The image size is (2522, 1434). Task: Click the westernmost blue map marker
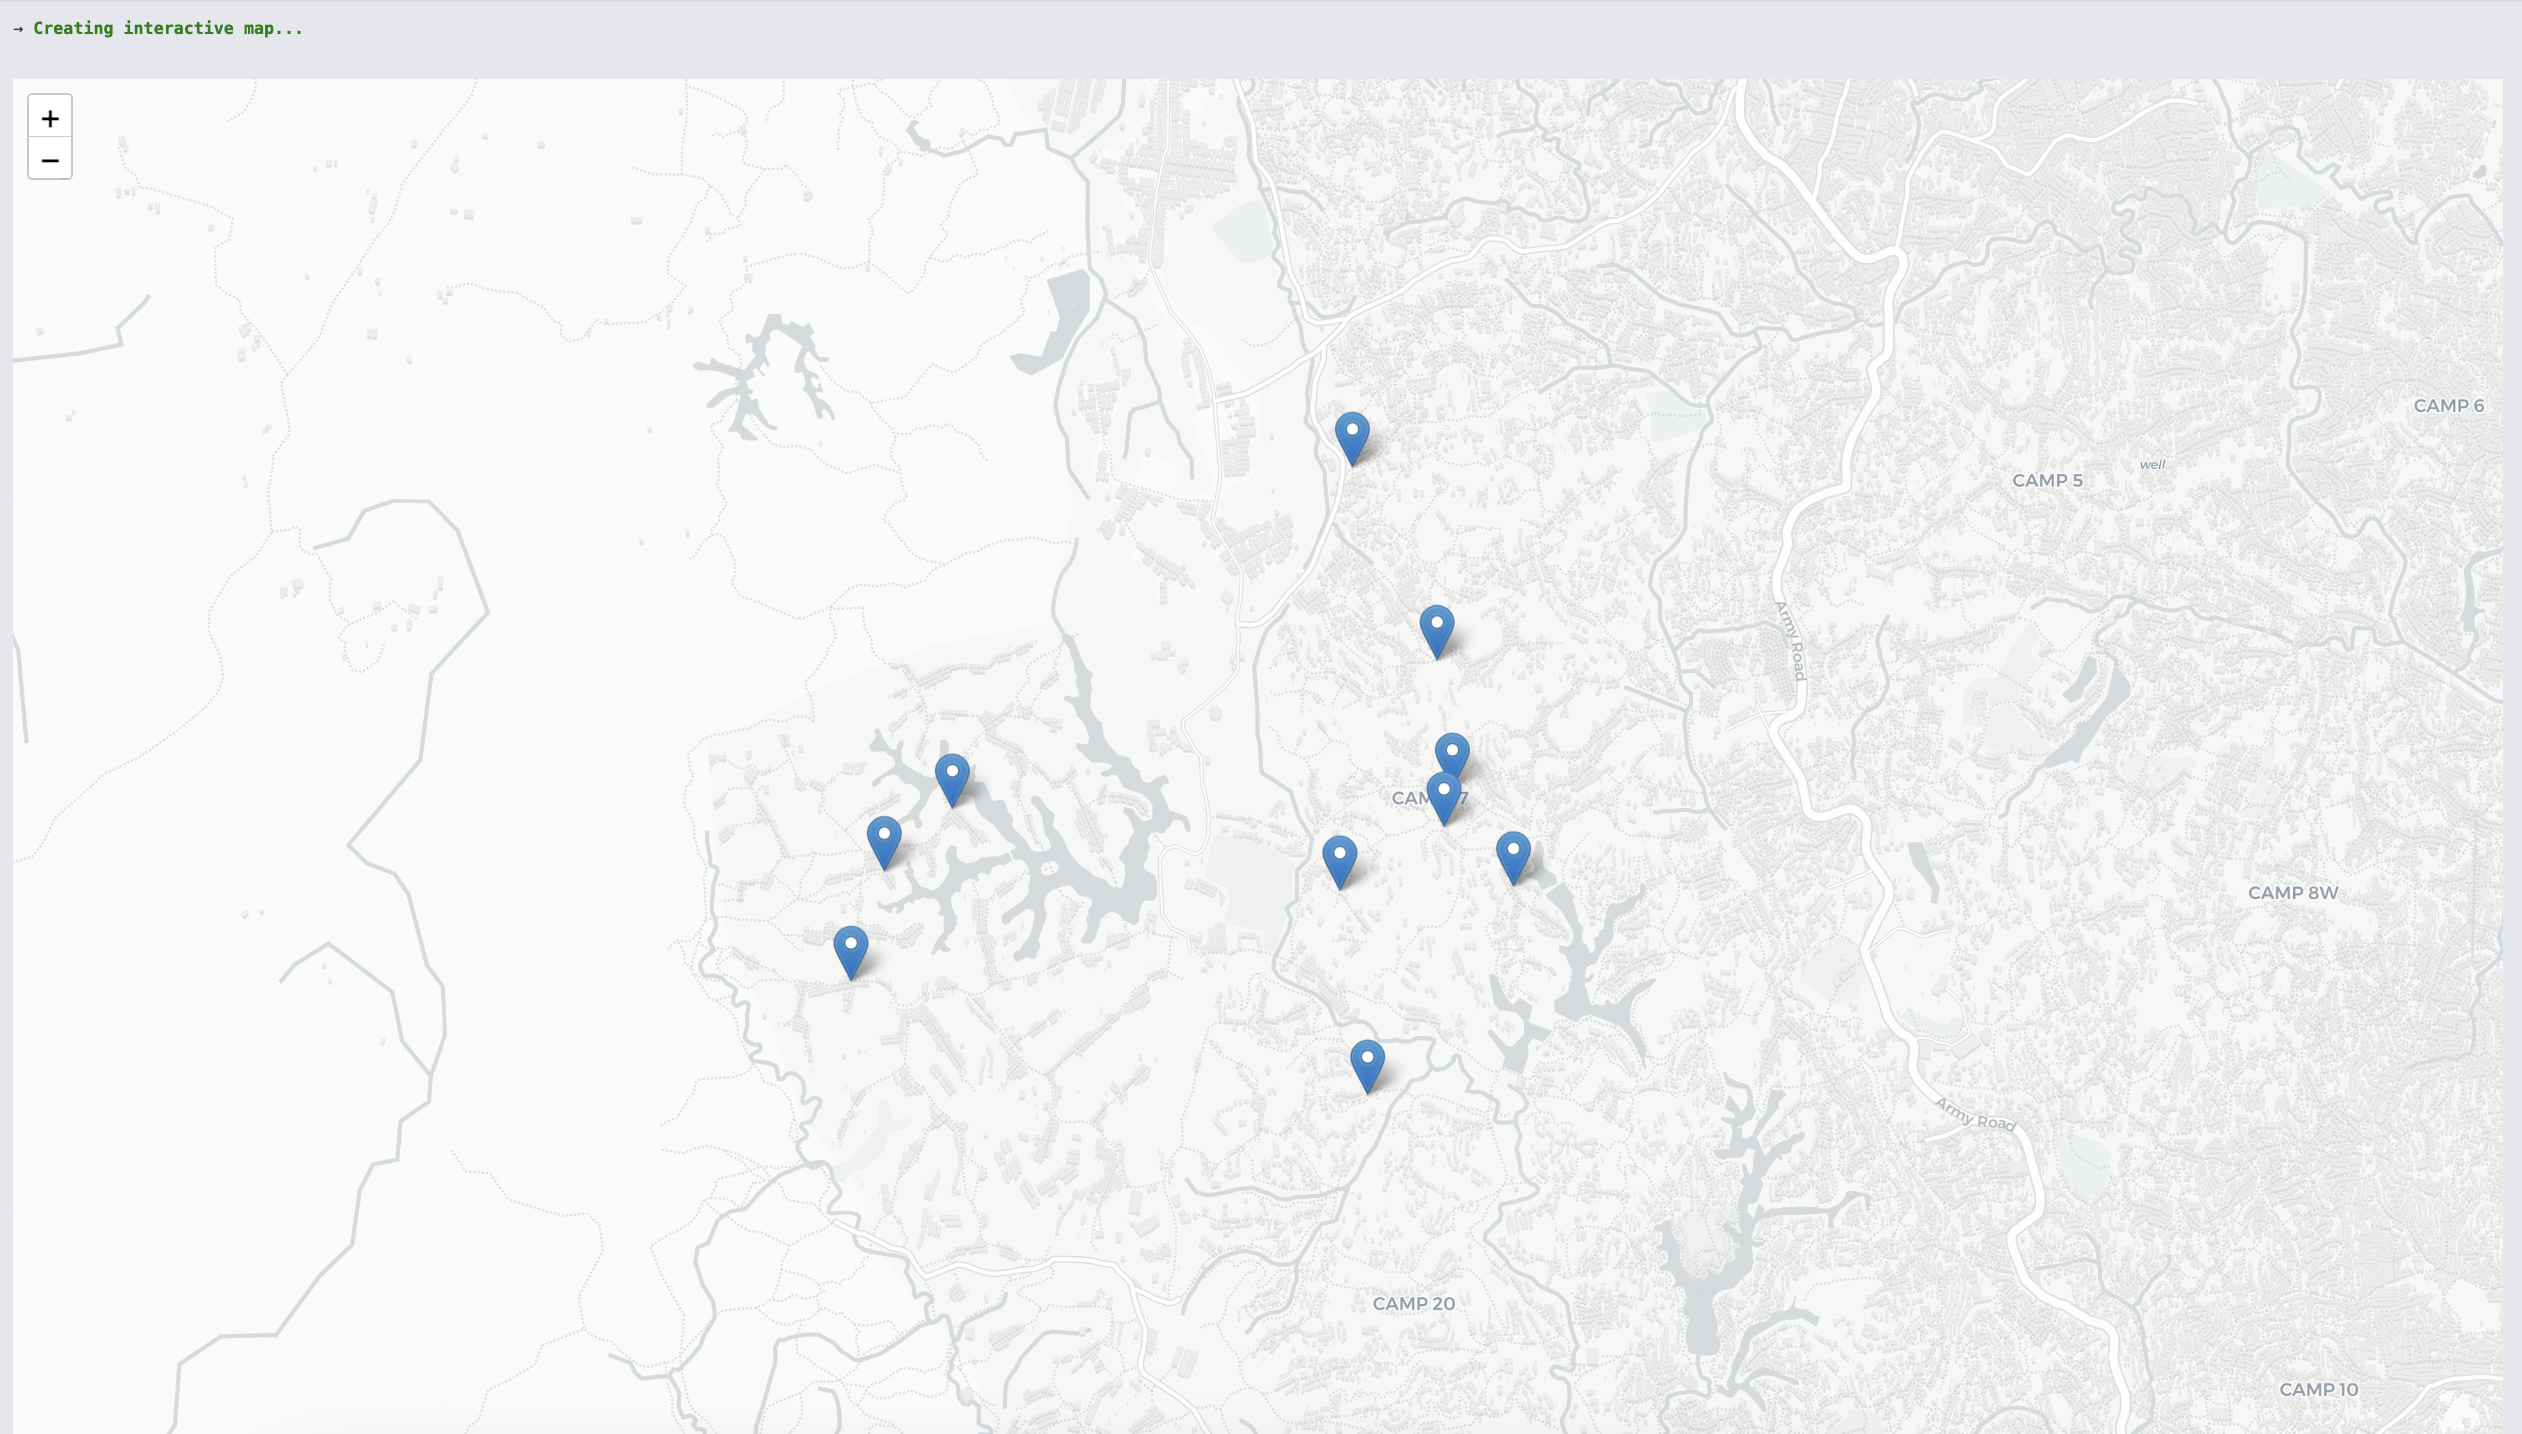[850, 950]
